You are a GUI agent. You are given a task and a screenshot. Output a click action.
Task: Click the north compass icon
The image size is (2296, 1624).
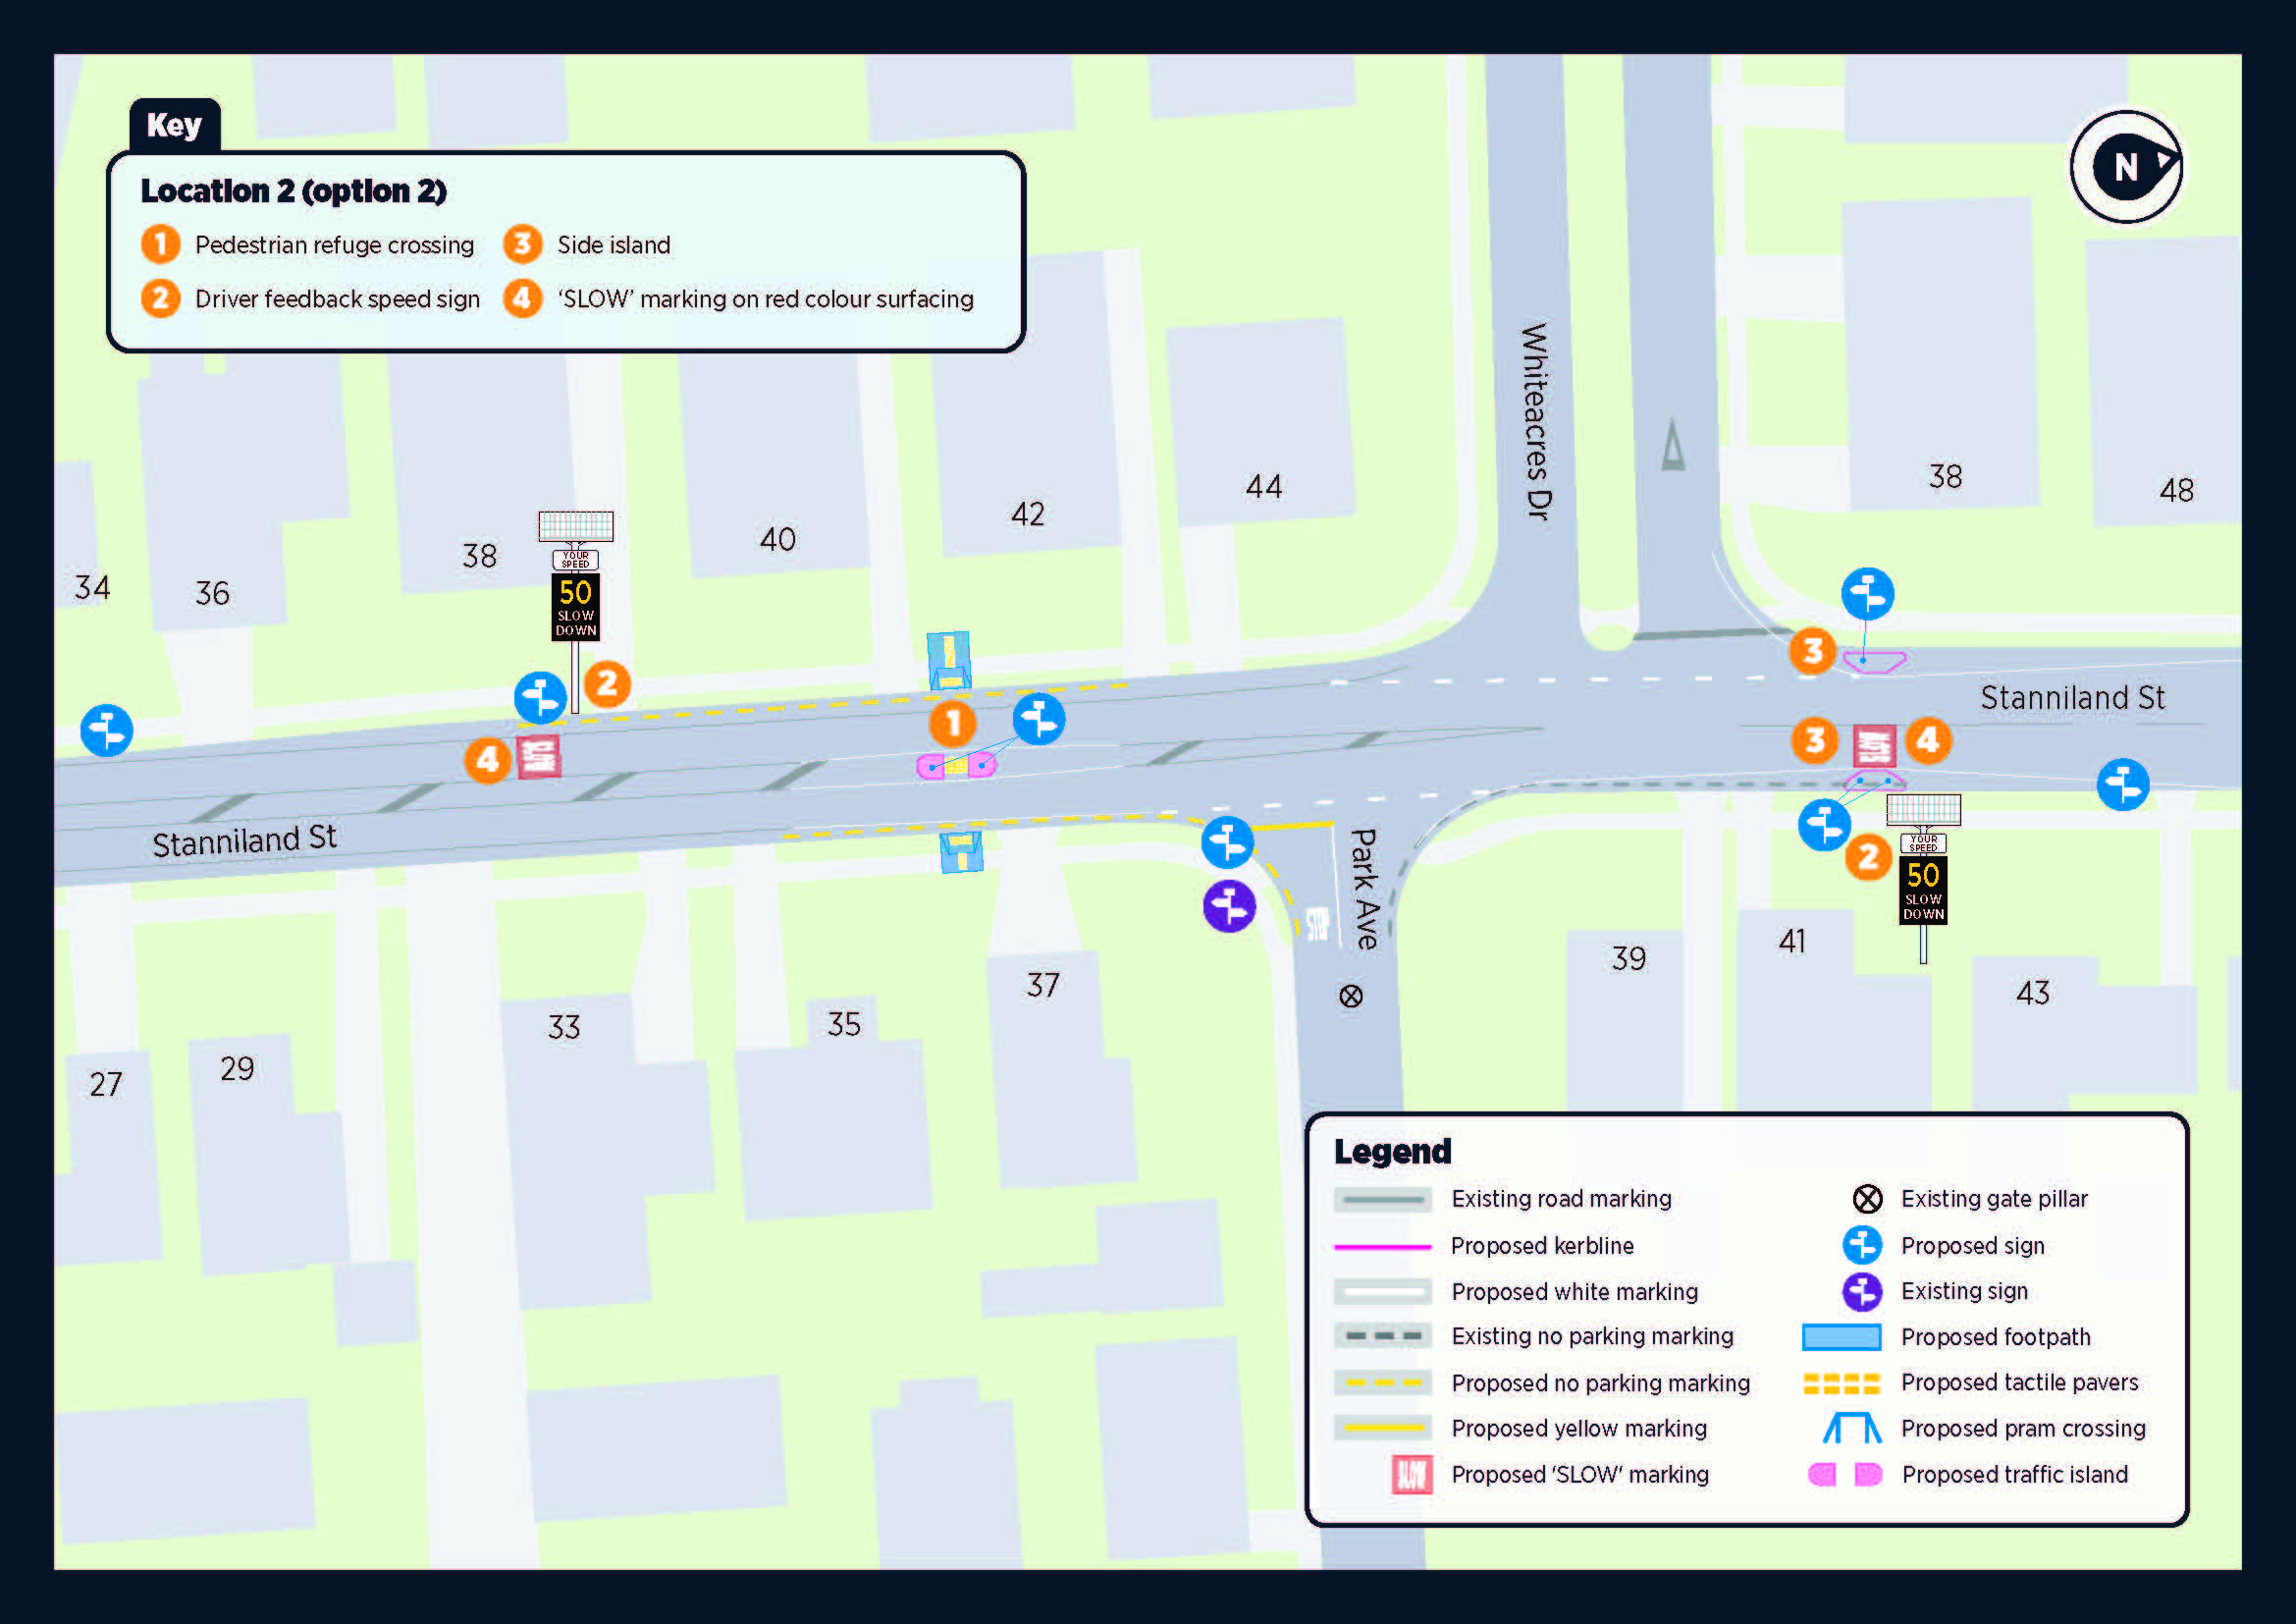2126,166
